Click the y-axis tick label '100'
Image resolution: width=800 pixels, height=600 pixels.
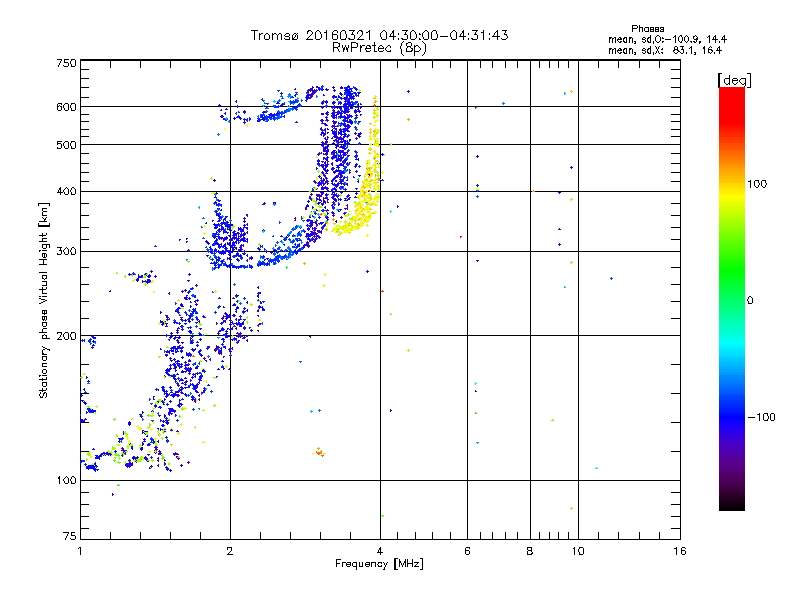[66, 481]
